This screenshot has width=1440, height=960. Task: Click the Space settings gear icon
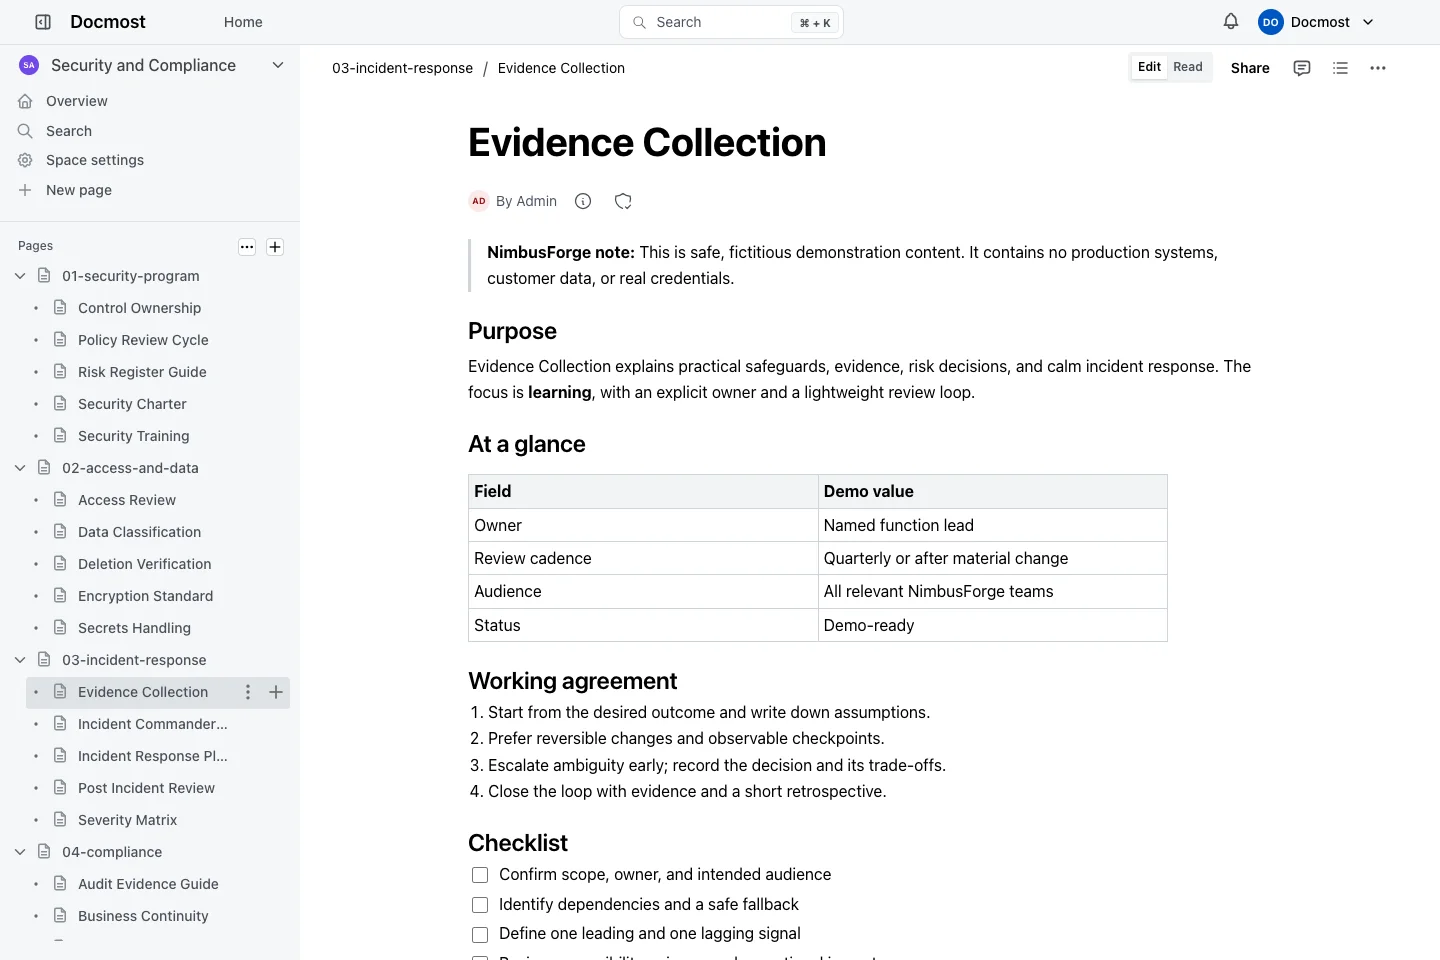tap(25, 160)
